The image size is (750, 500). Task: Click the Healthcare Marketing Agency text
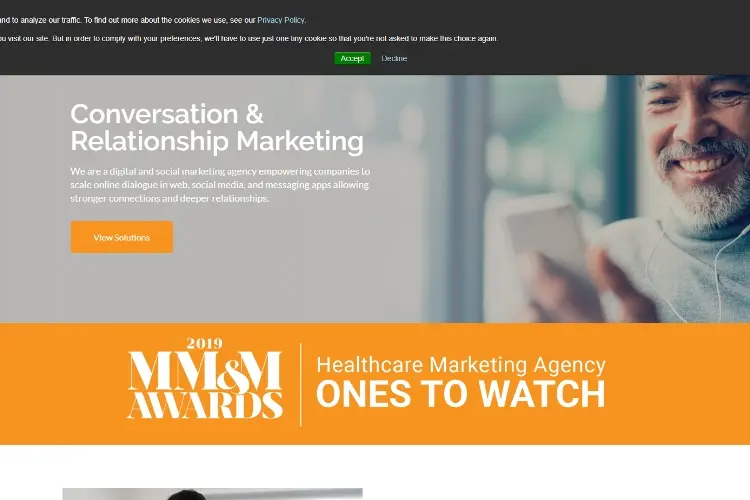click(461, 365)
